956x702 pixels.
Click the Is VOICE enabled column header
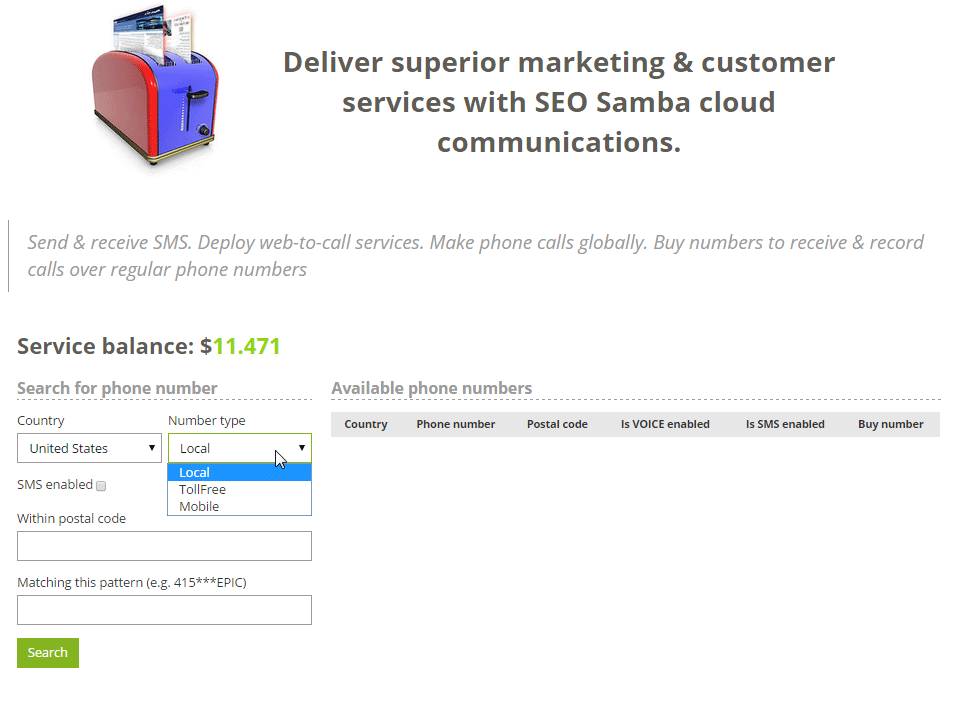point(665,424)
